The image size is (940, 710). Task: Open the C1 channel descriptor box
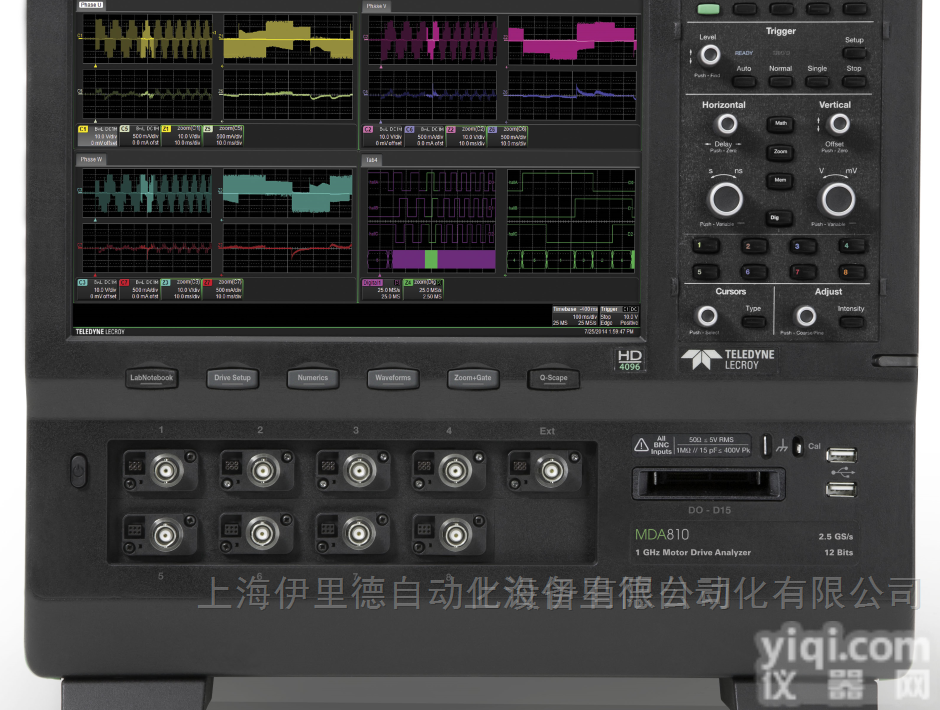pyautogui.click(x=97, y=135)
